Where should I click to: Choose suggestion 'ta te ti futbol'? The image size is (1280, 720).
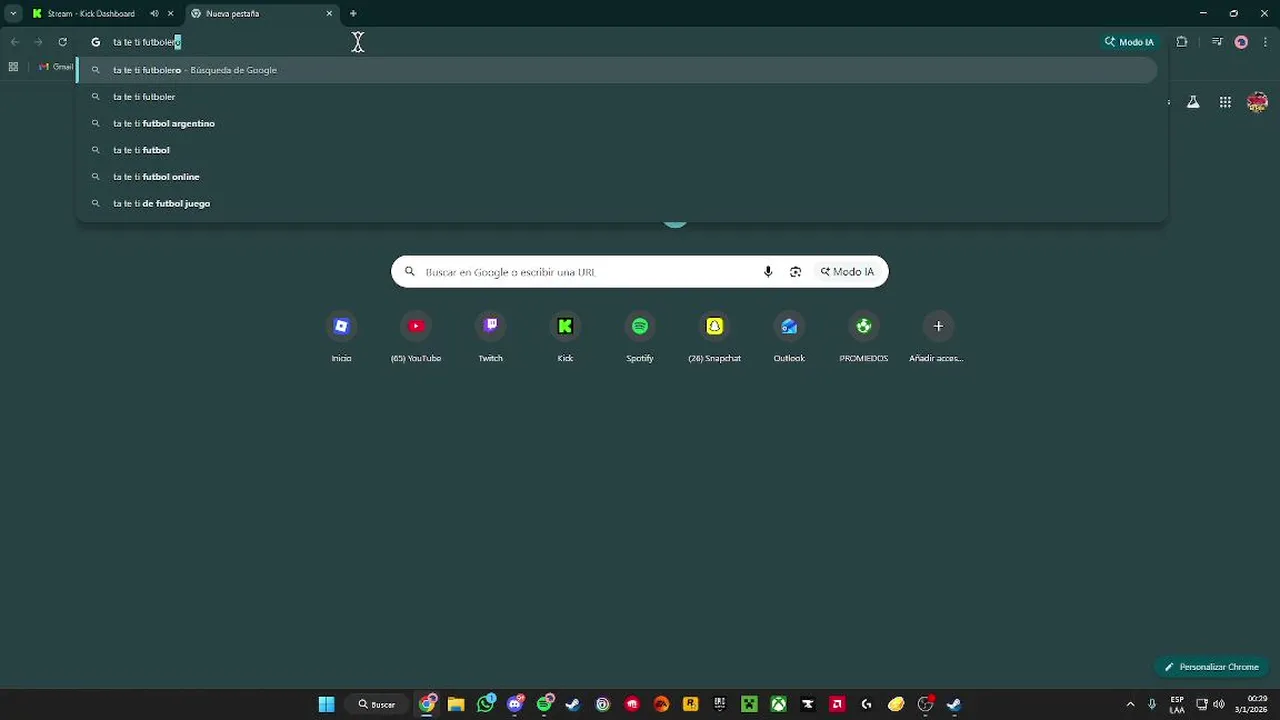click(617, 150)
